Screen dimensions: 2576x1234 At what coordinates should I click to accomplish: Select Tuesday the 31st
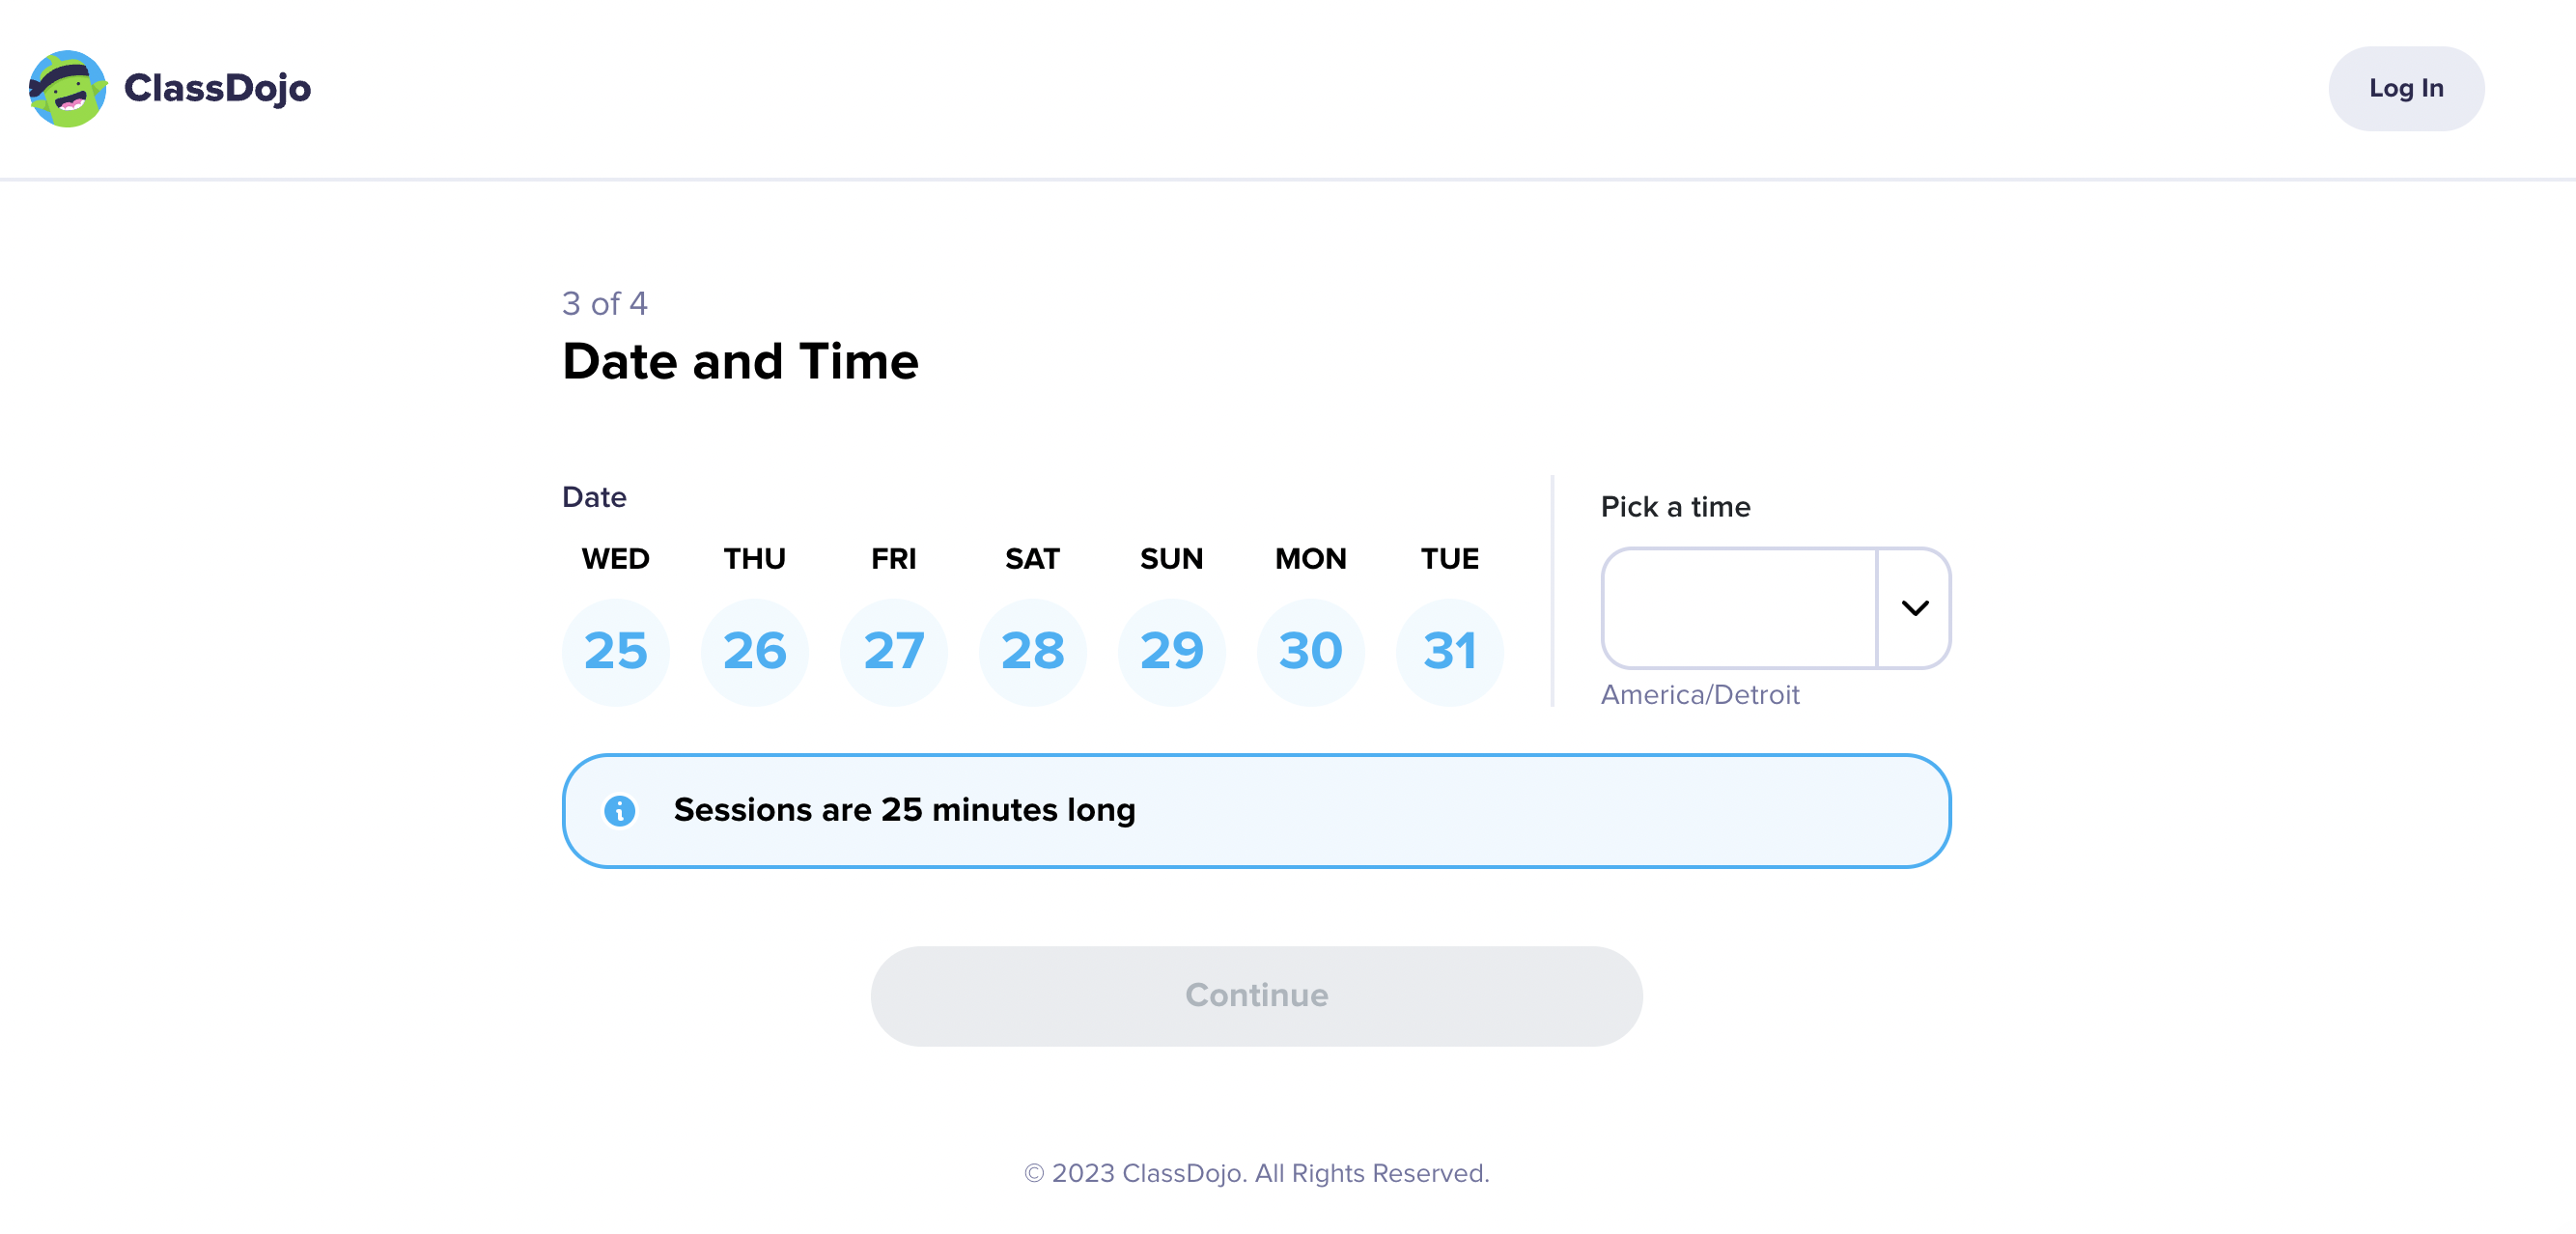point(1449,651)
